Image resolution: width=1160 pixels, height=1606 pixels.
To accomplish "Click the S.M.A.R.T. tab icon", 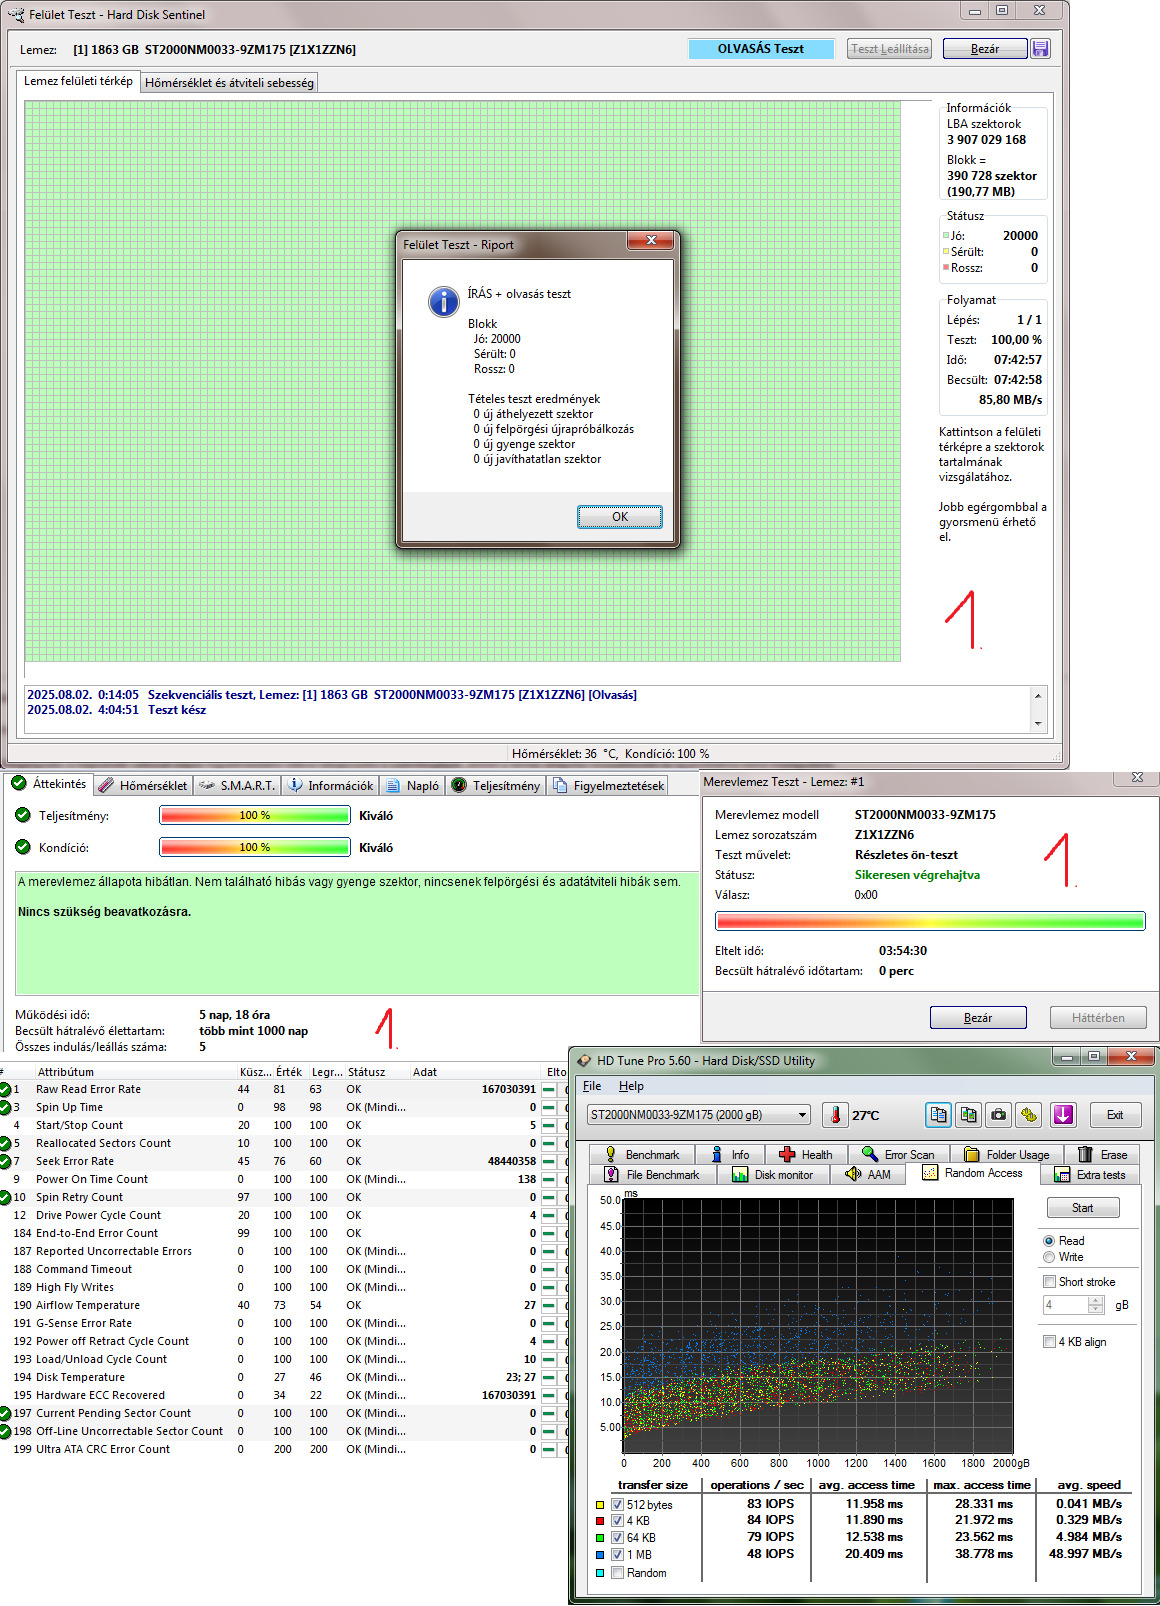I will pyautogui.click(x=207, y=786).
